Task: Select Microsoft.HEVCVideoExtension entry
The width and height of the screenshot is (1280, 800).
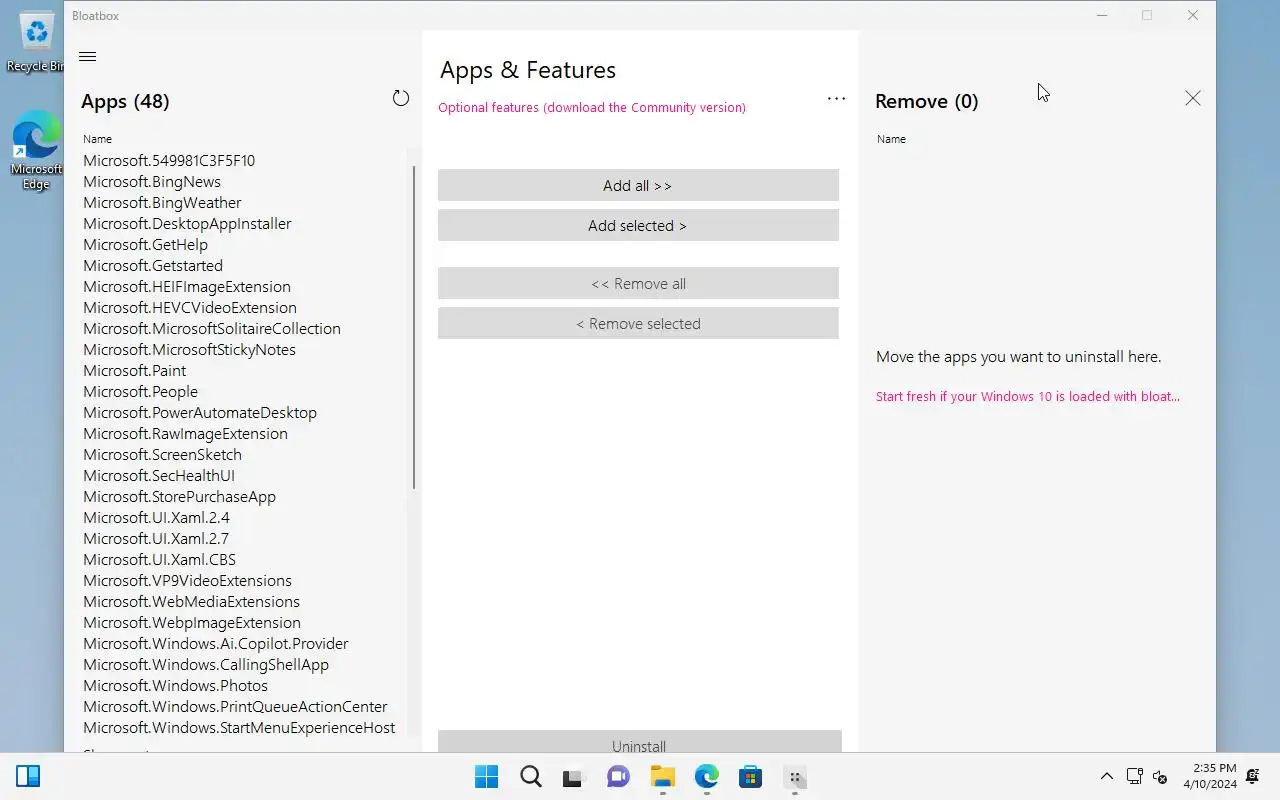Action: pyautogui.click(x=190, y=307)
